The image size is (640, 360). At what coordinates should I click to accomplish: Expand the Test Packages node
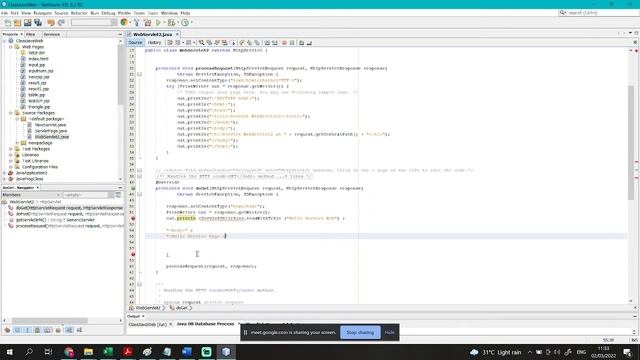tap(11, 149)
